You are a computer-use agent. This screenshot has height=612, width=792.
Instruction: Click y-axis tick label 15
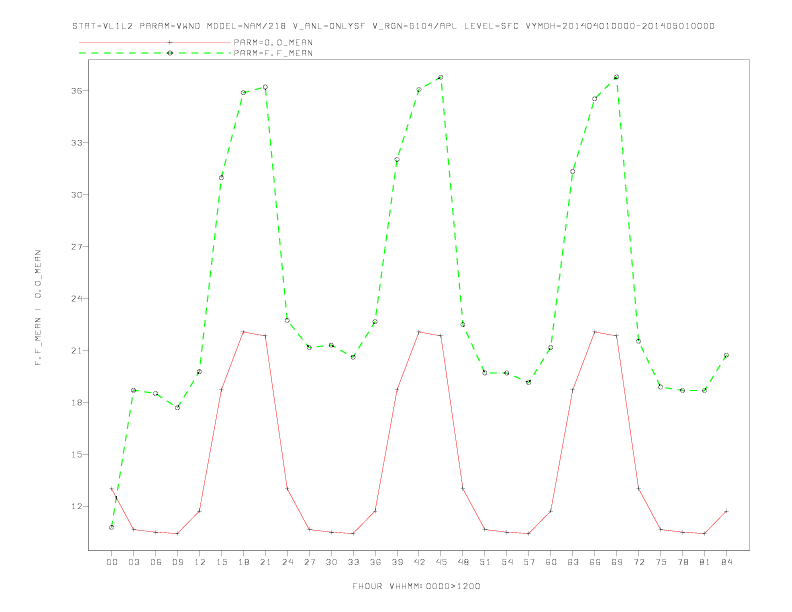(77, 455)
